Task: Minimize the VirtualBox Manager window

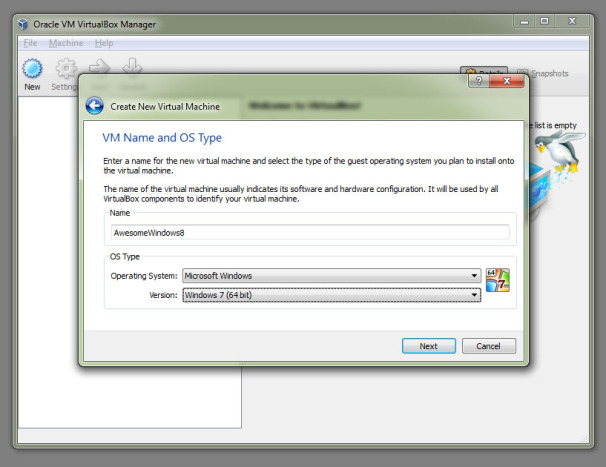Action: [524, 22]
